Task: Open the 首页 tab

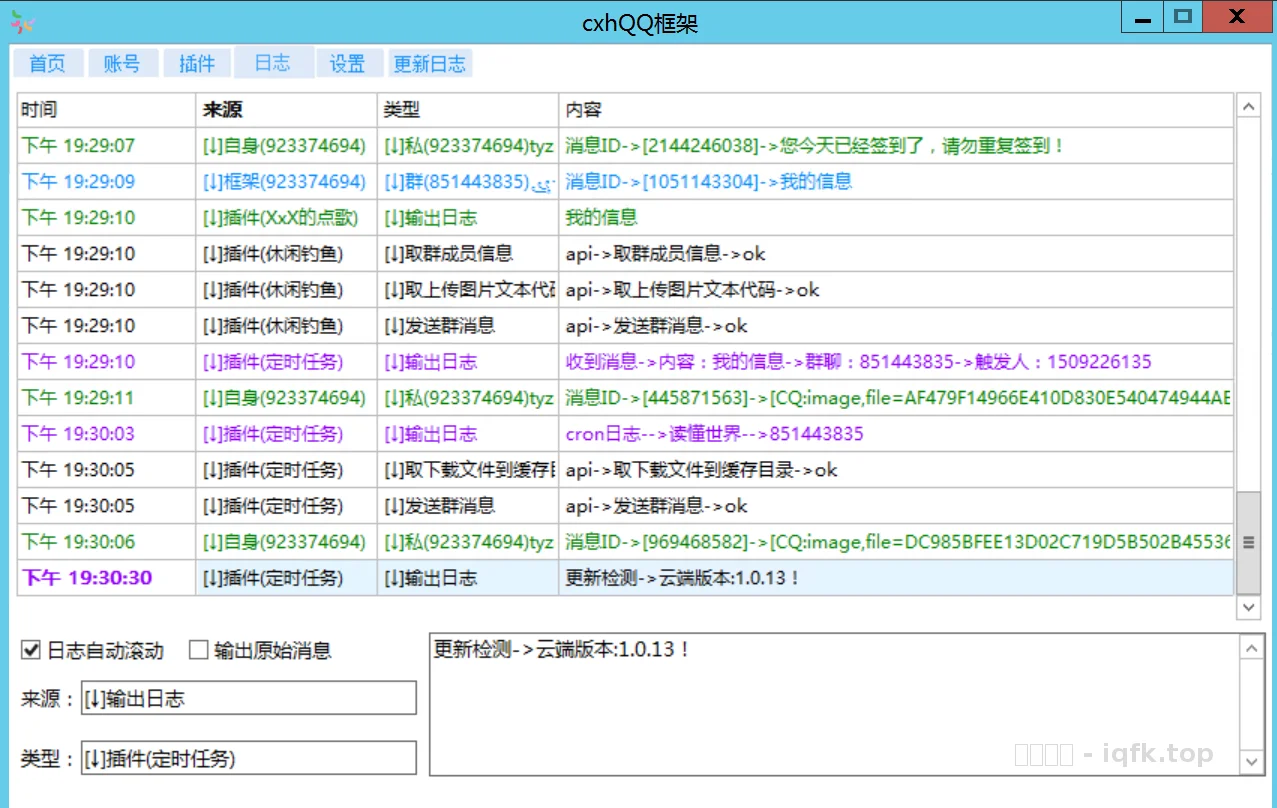Action: pyautogui.click(x=47, y=62)
